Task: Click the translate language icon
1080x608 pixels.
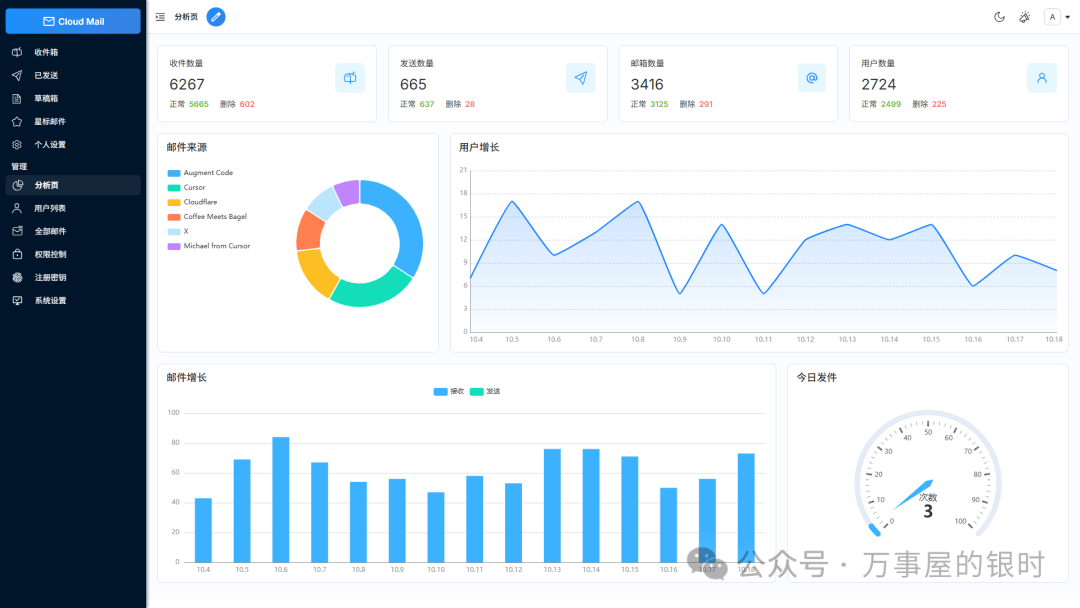Action: [x=1025, y=17]
